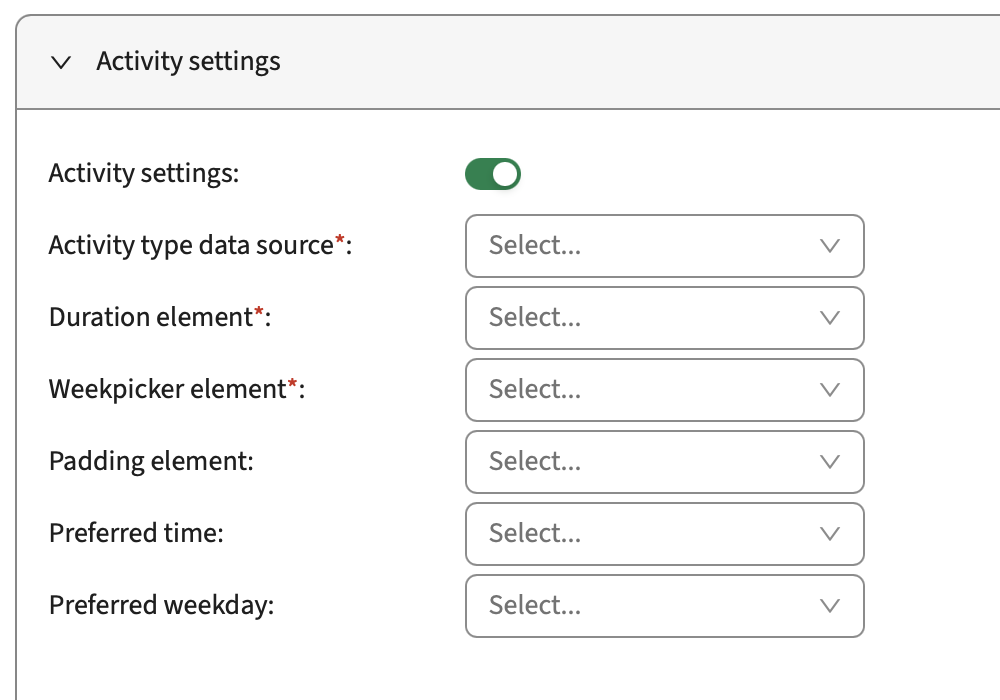Click the Weekpicker element label text
The height and width of the screenshot is (700, 1000).
(167, 389)
